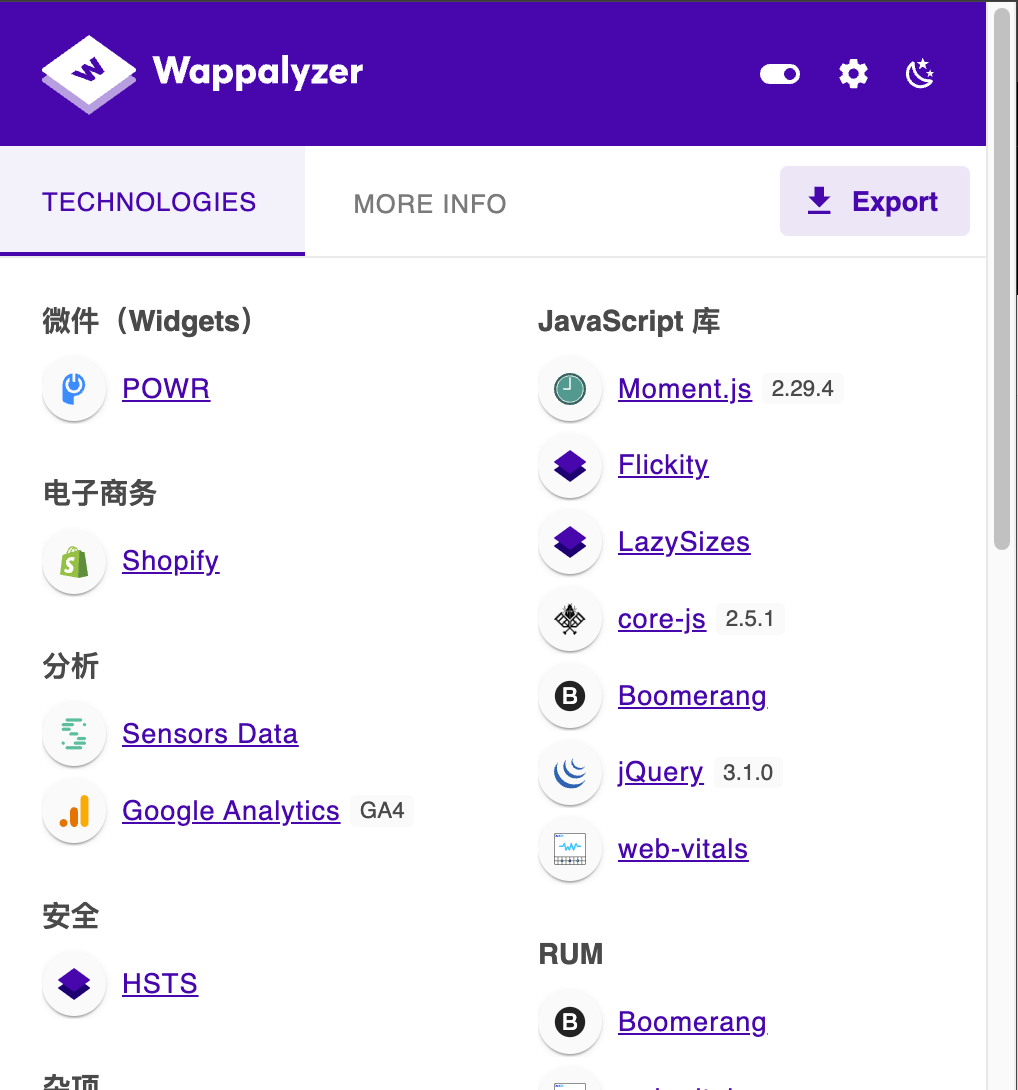Open the Google Analytics link
This screenshot has width=1018, height=1090.
tap(231, 811)
